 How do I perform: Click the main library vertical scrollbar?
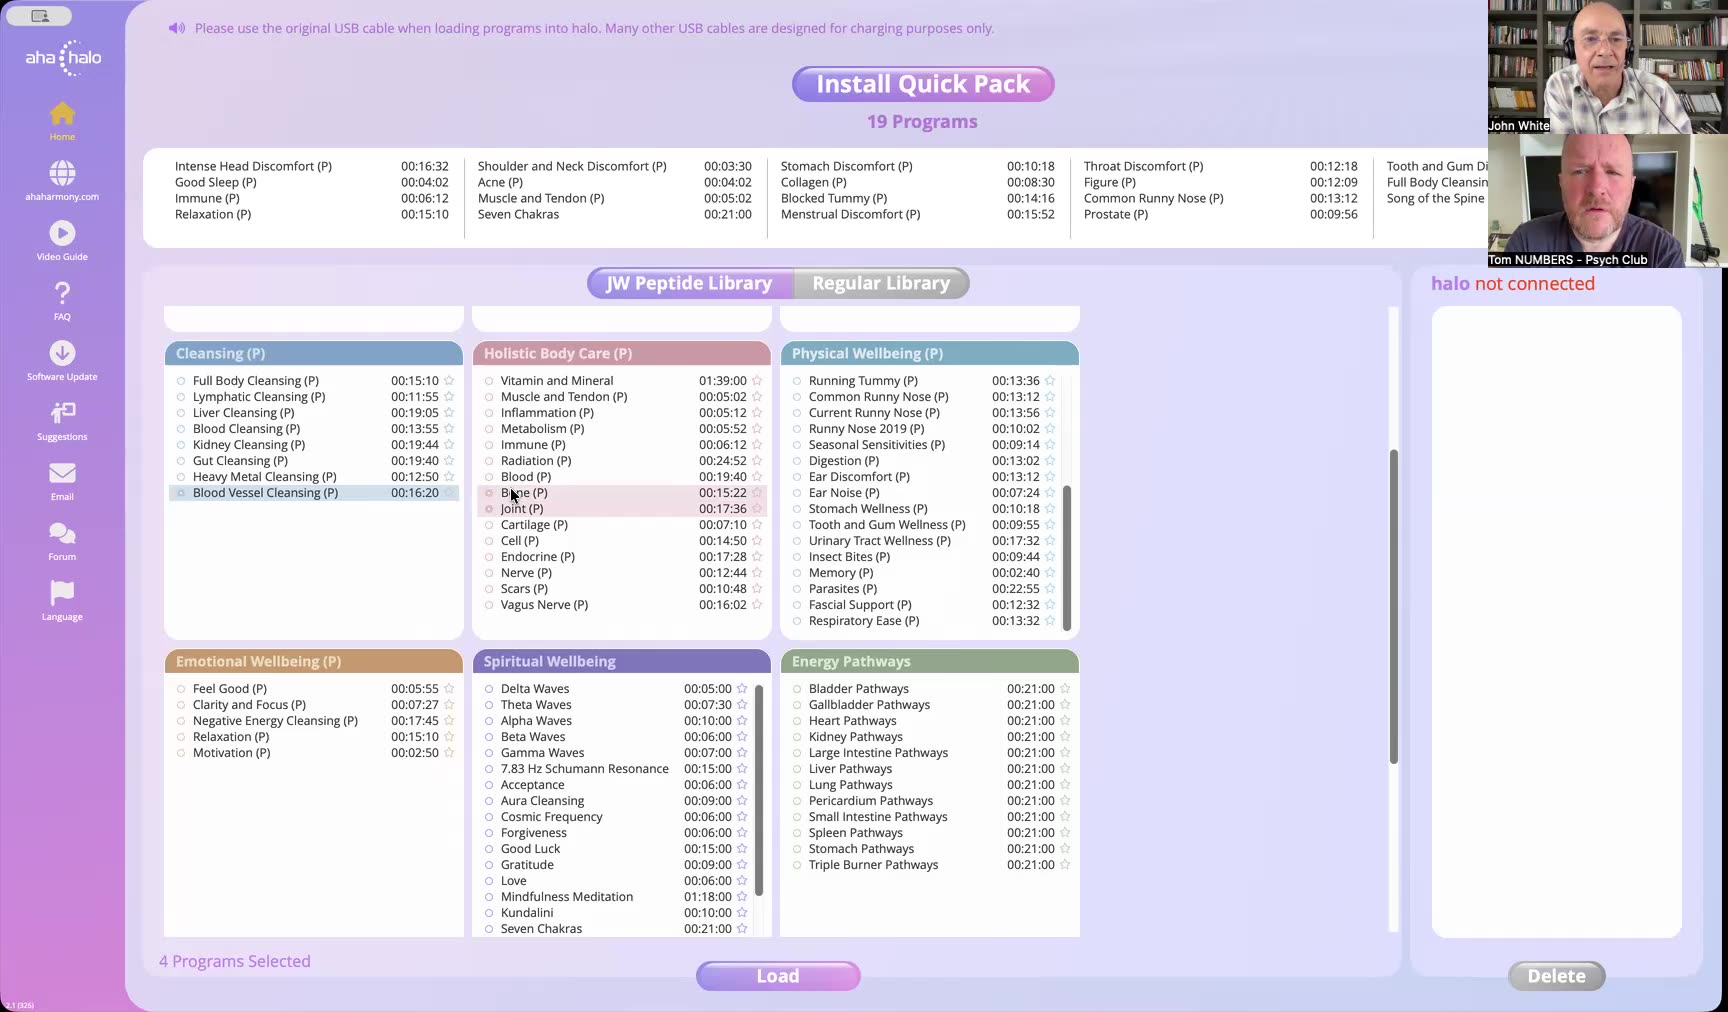1393,607
